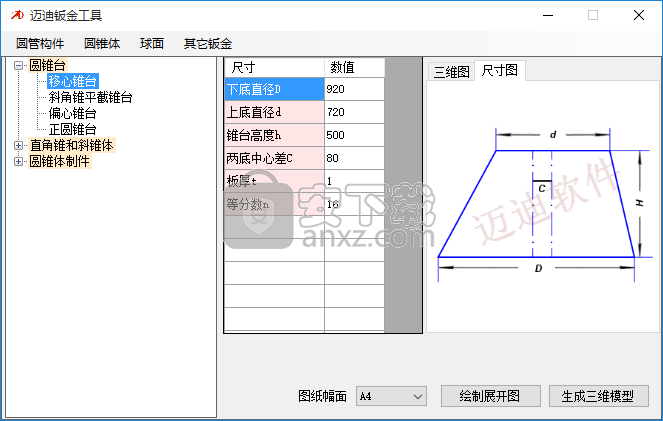
Task: Click the 等分数n value cell
Action: point(354,205)
